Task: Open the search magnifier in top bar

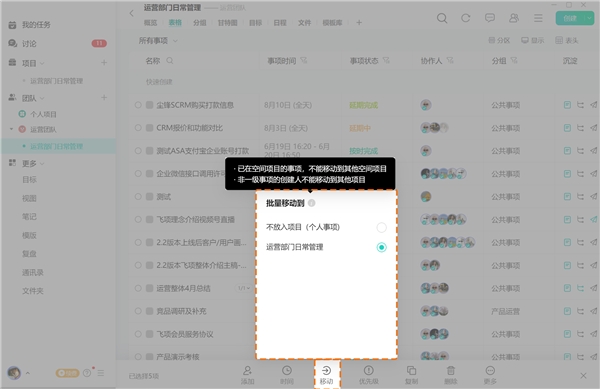Action: pyautogui.click(x=442, y=18)
